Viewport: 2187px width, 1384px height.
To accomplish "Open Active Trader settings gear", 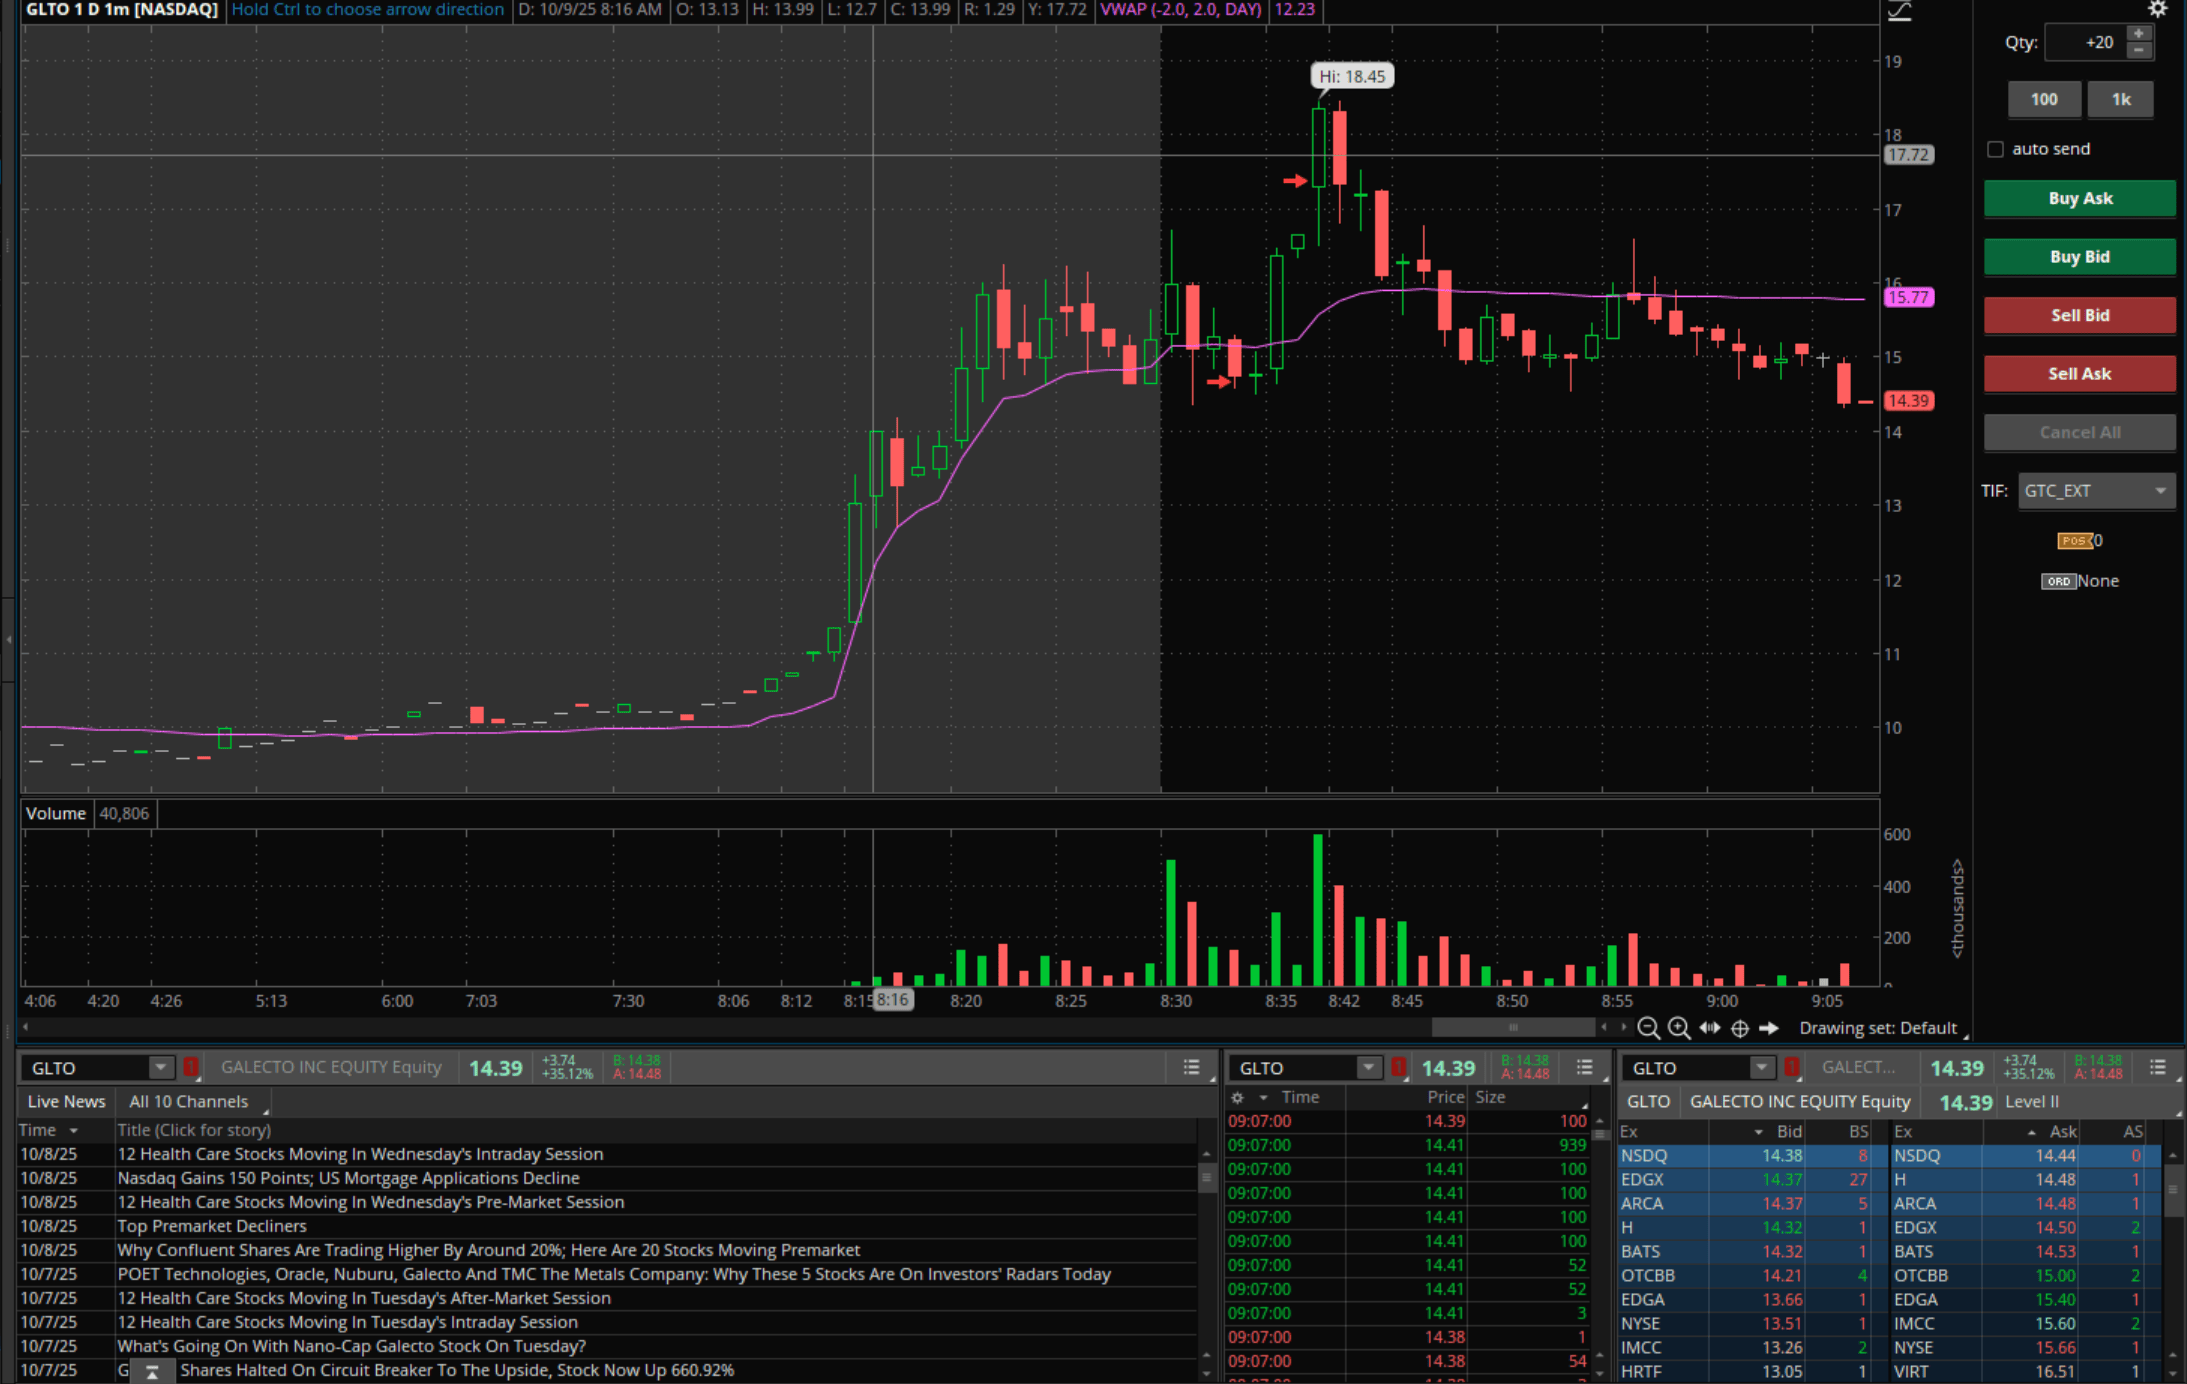I will (x=2157, y=10).
